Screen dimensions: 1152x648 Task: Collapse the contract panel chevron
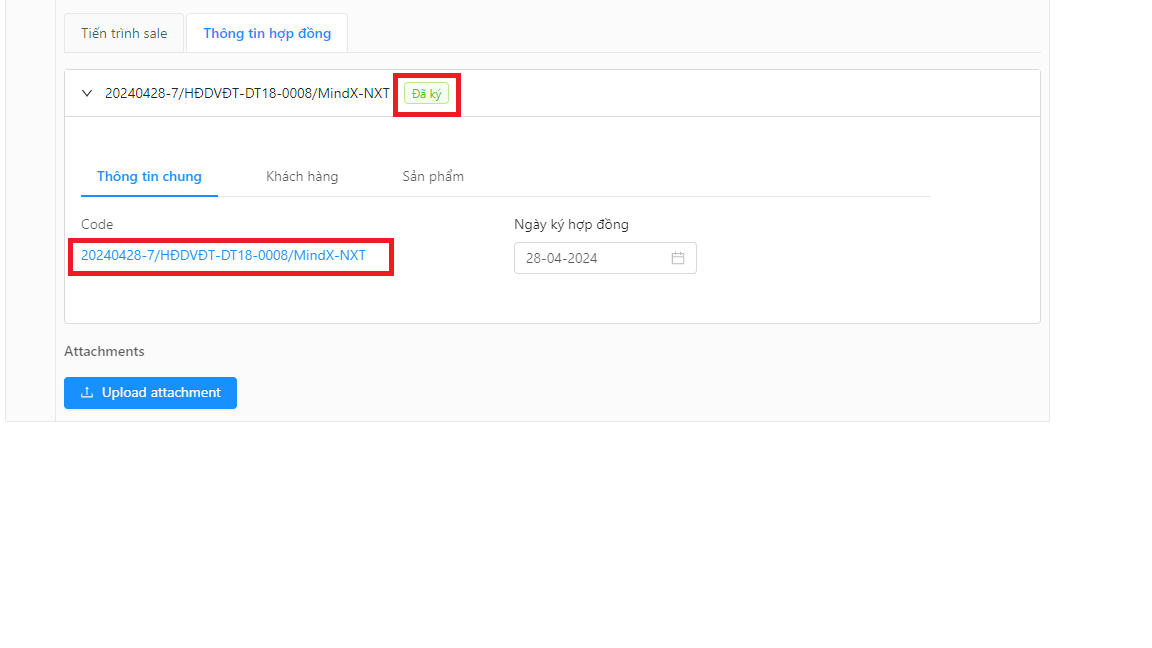(87, 93)
